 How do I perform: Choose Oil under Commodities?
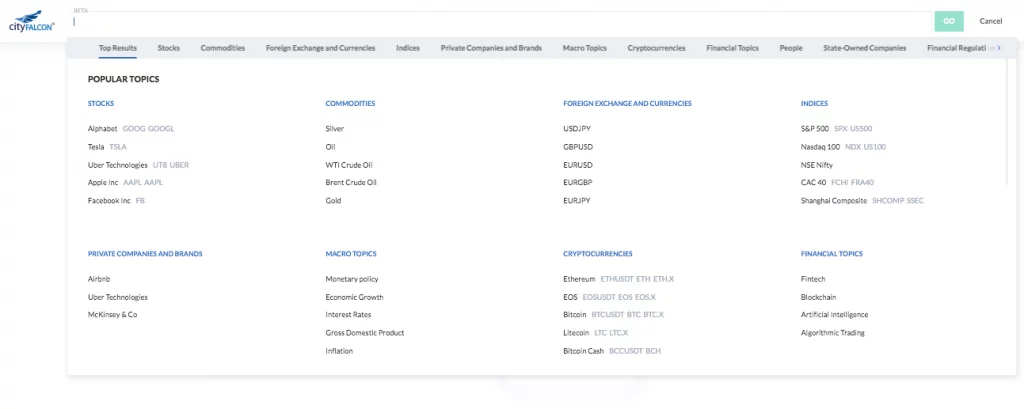[x=330, y=147]
